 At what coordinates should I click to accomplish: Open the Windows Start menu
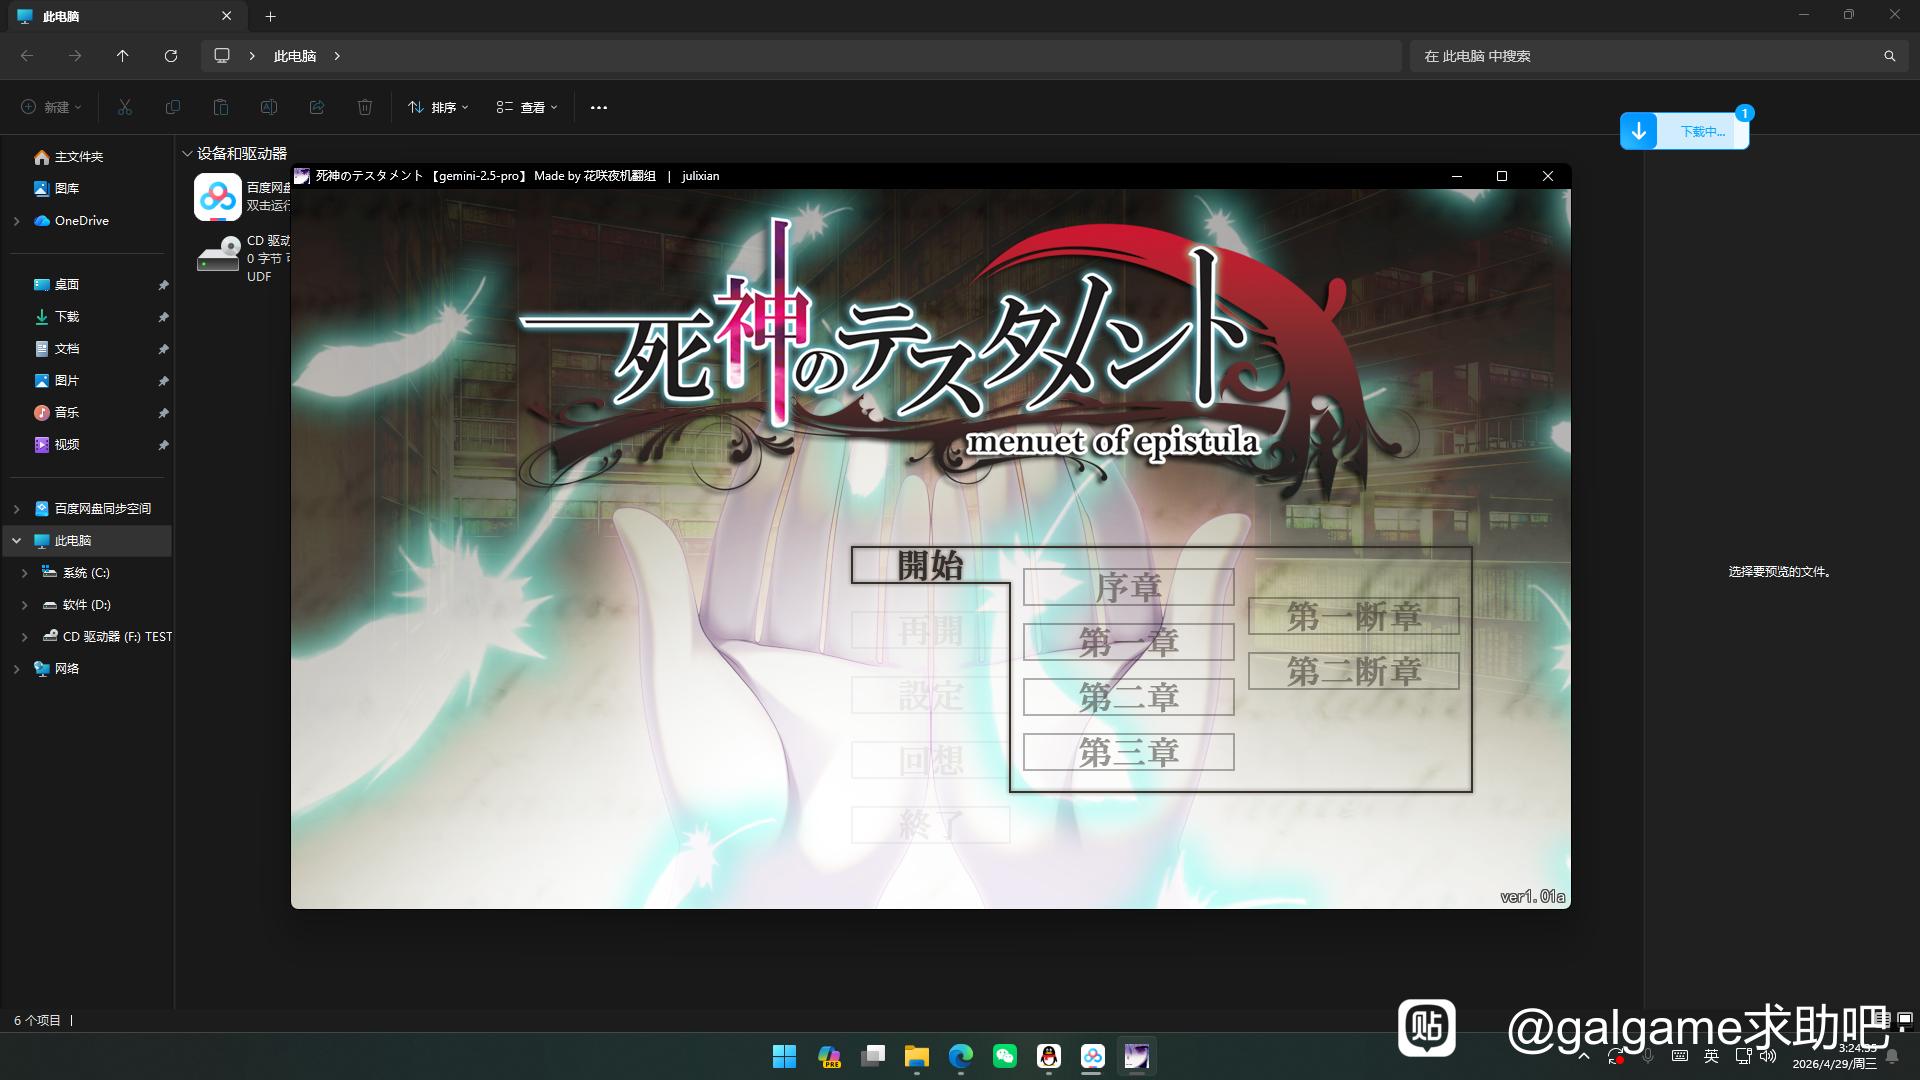(x=785, y=1056)
